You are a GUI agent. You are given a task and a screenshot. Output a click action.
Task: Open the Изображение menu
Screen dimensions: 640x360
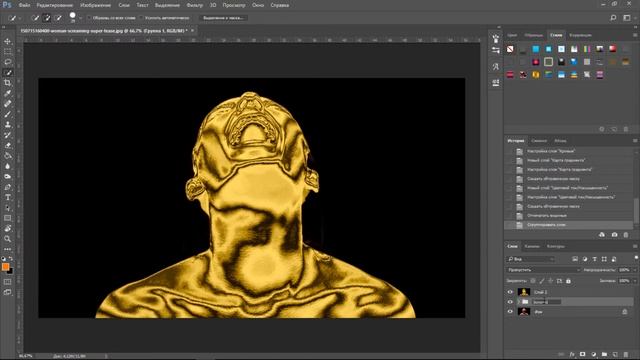point(96,5)
